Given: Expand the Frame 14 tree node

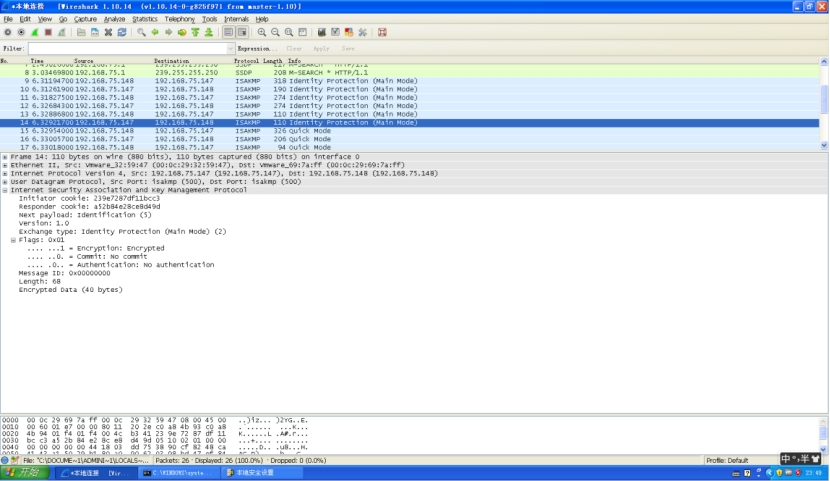Looking at the screenshot, I should tap(5, 157).
